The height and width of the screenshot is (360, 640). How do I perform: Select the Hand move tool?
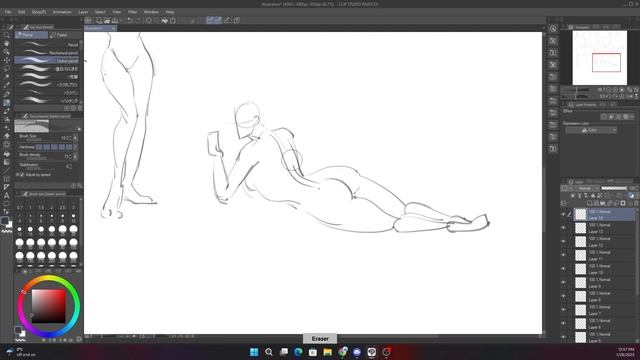coord(7,43)
